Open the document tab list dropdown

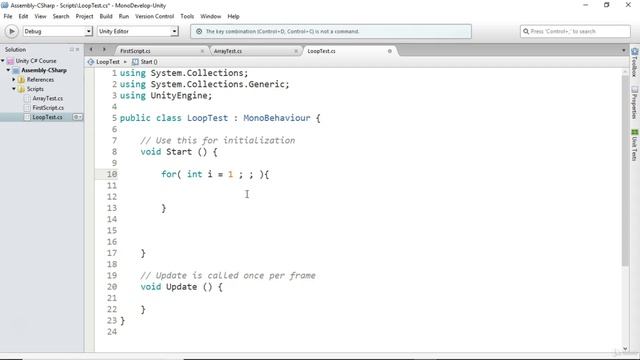(623, 51)
